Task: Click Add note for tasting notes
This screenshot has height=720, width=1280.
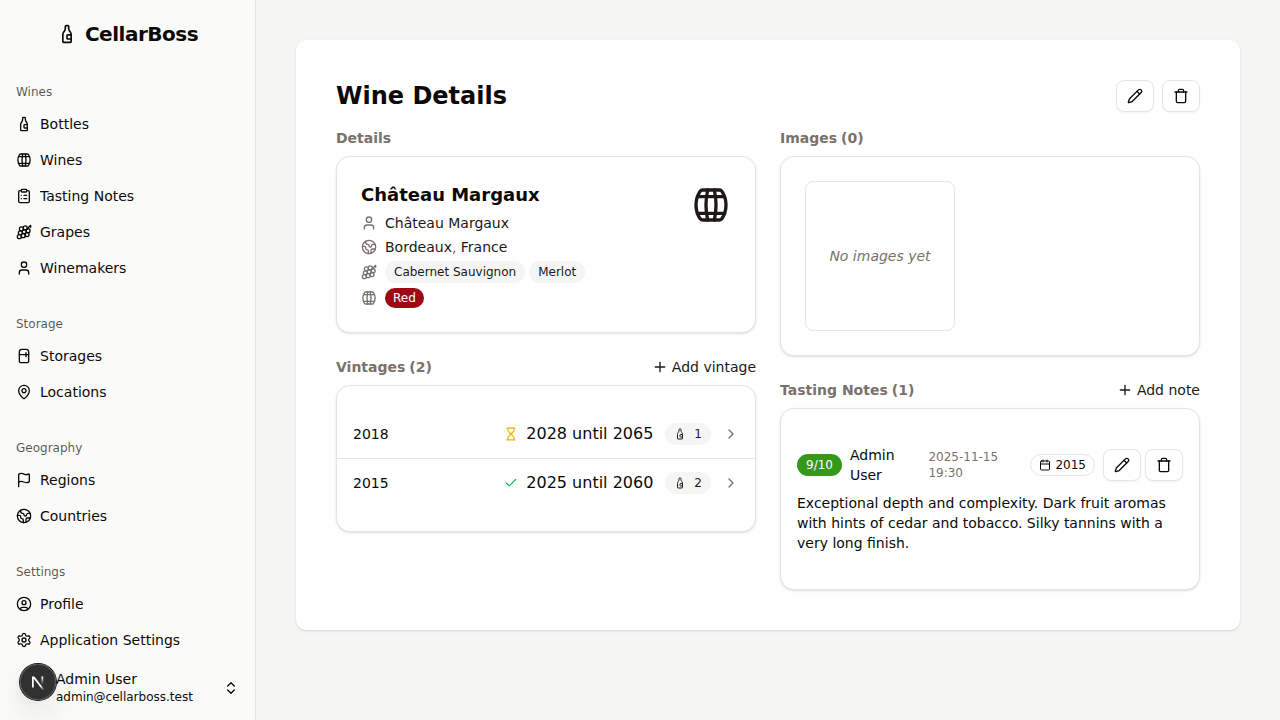Action: (x=1158, y=390)
